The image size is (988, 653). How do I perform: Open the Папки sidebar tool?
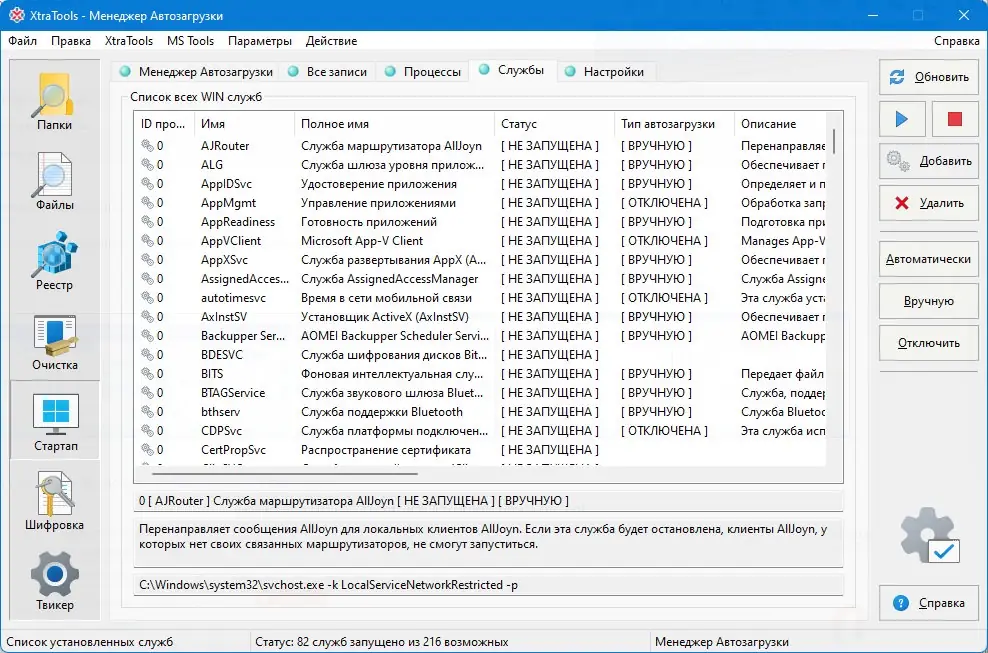[x=55, y=100]
